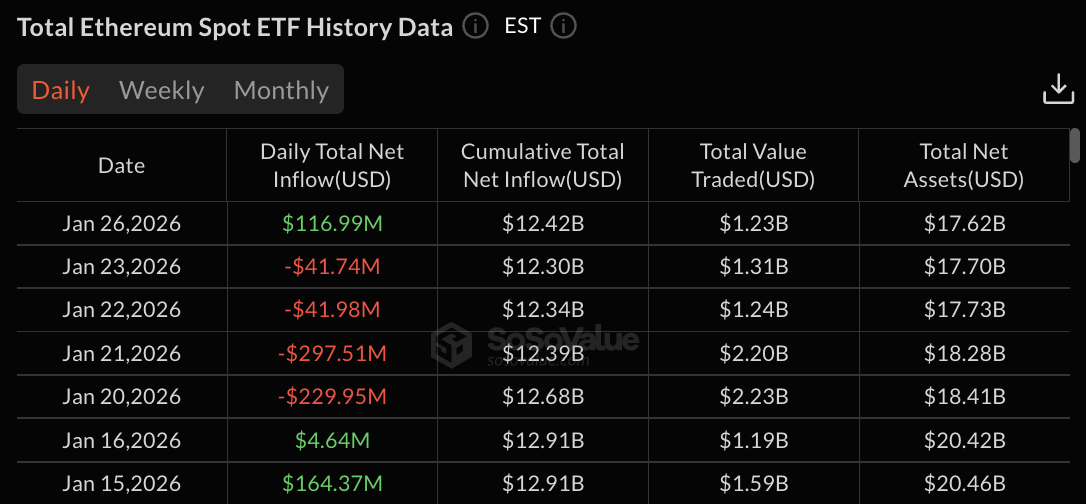
Task: Click Total Ethereum Spot ETF title
Action: click(235, 27)
